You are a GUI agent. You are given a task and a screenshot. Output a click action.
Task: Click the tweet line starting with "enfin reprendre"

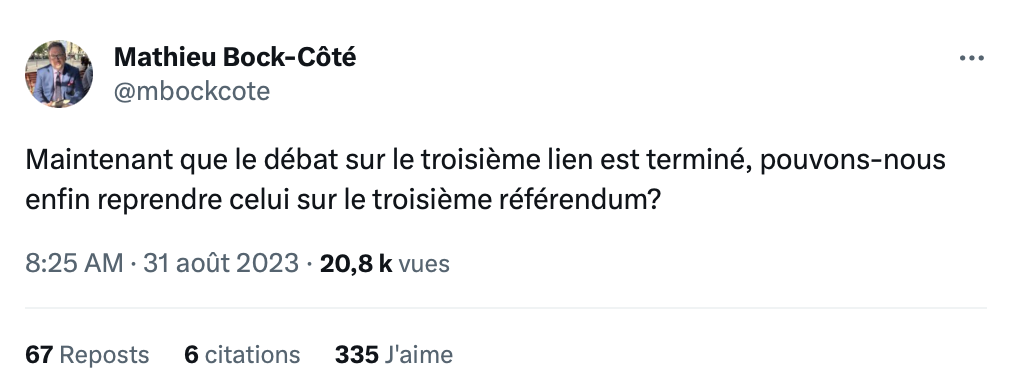click(343, 200)
